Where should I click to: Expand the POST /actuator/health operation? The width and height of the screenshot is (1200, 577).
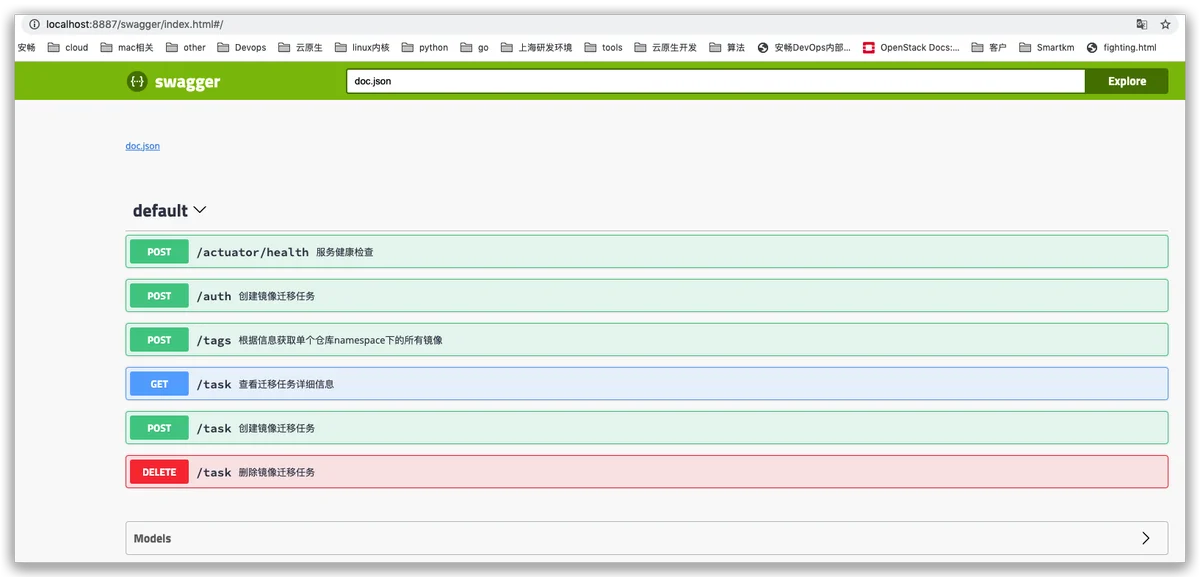coord(647,252)
